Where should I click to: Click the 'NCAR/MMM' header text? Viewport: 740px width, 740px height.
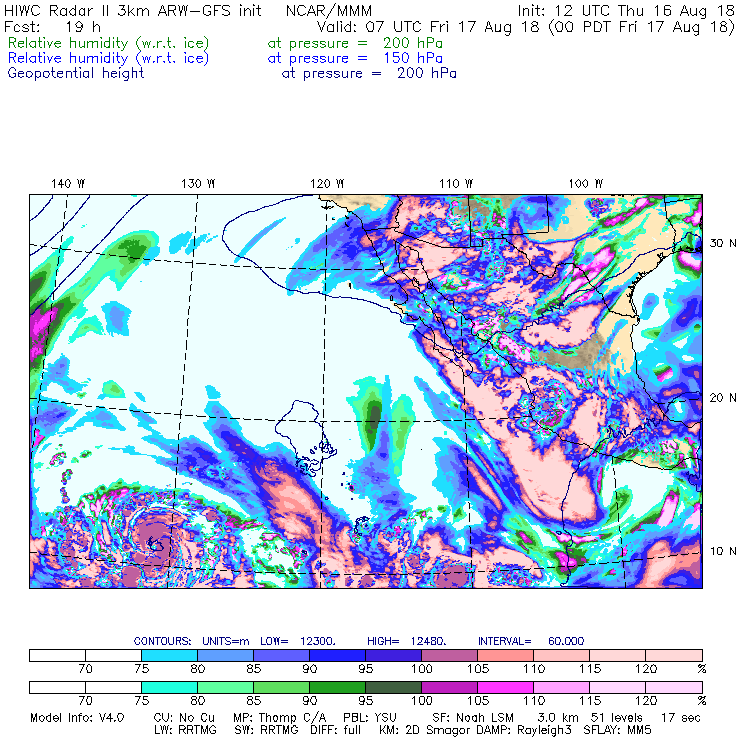[329, 11]
